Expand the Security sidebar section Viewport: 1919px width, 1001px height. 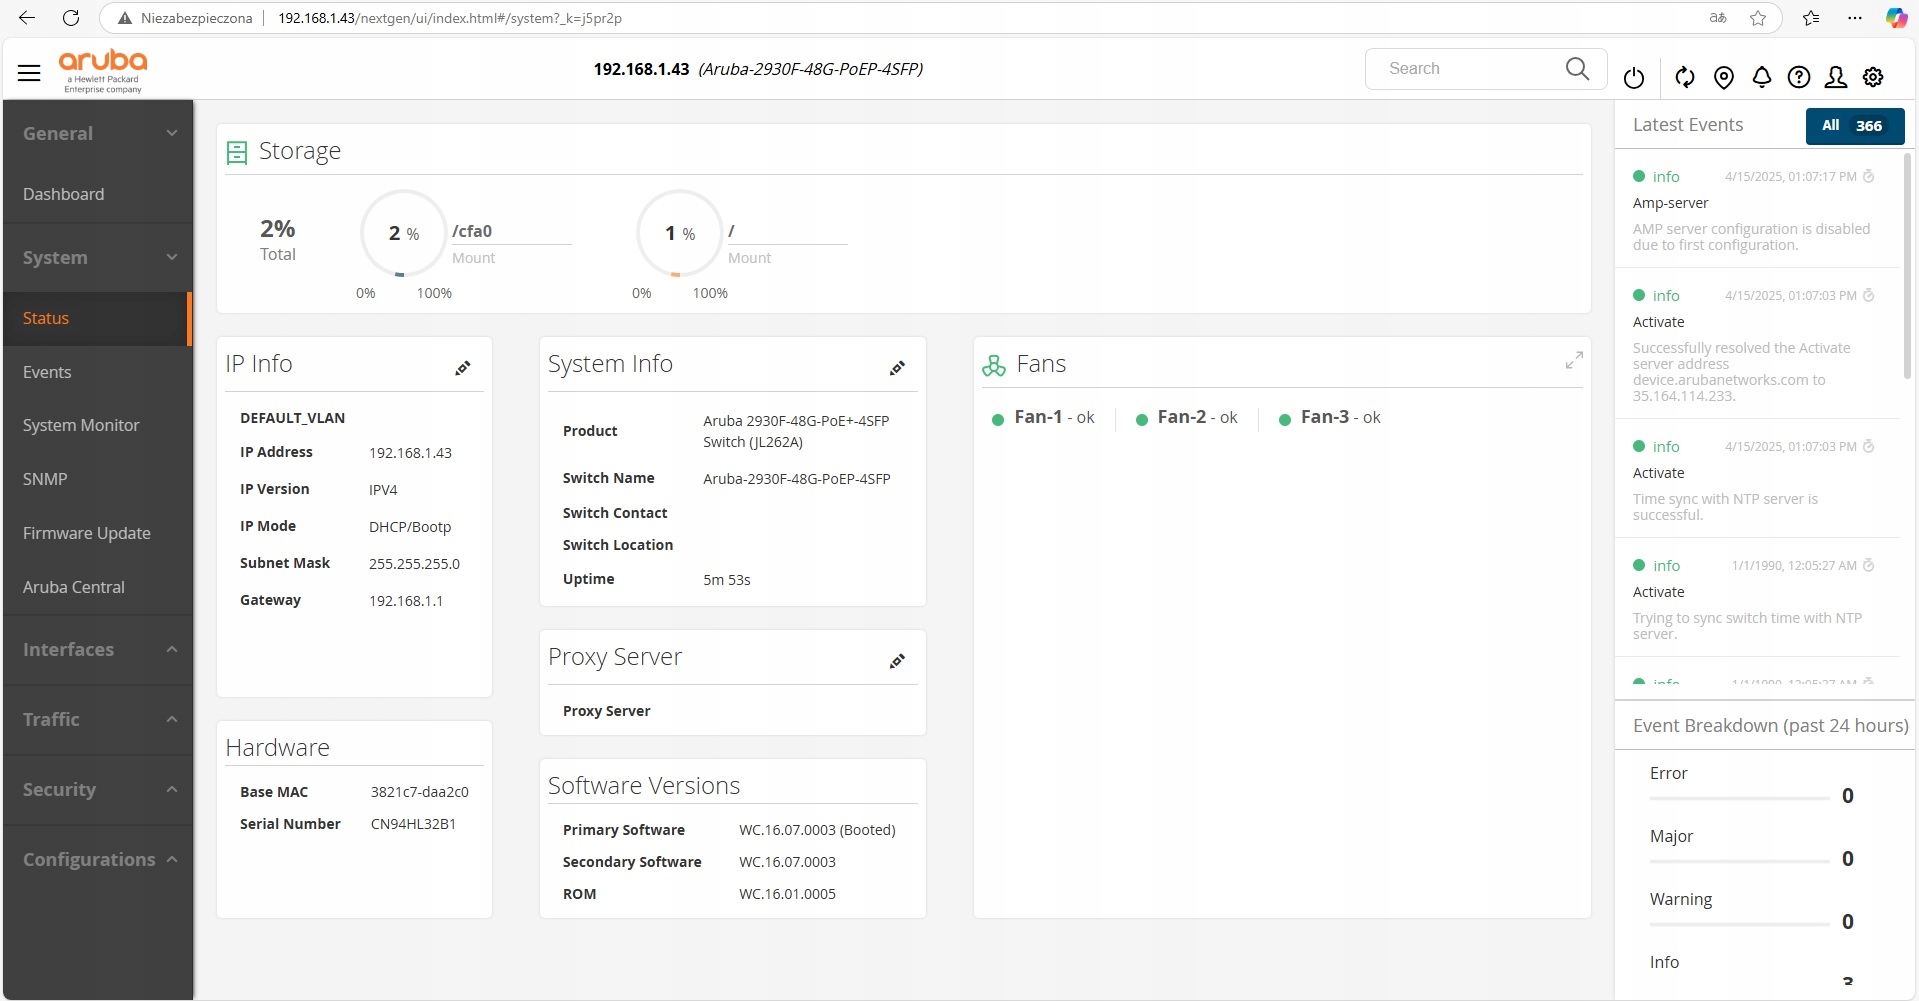point(98,790)
